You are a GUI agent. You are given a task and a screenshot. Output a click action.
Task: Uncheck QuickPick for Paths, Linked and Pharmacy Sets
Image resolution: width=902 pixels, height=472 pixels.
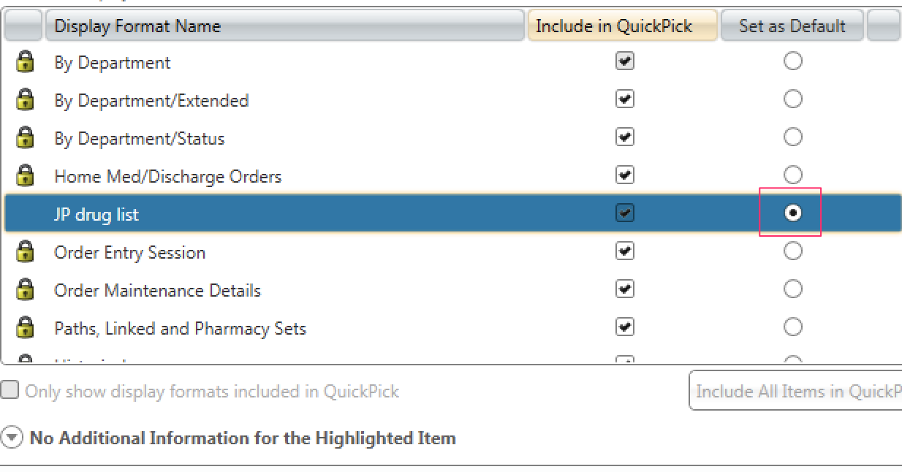coord(625,327)
